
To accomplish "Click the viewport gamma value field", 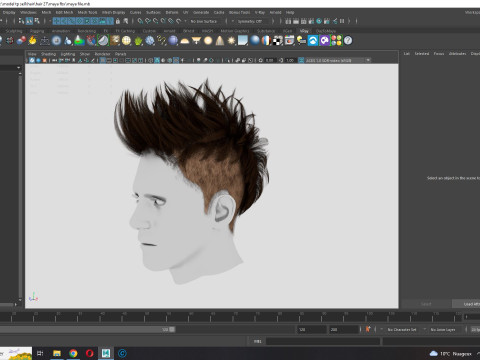I will (x=290, y=60).
